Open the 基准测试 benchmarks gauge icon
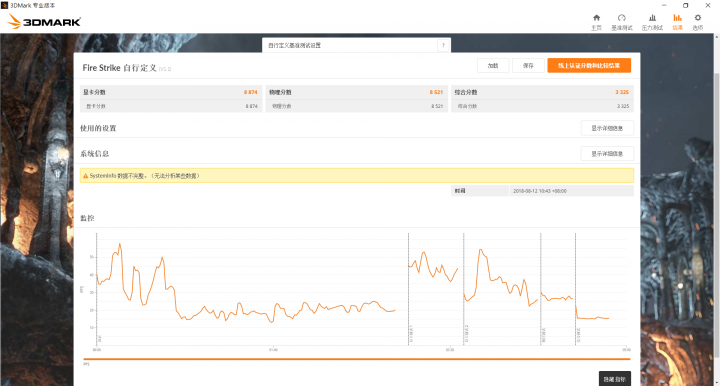Viewport: 720px width, 386px height. (x=622, y=22)
